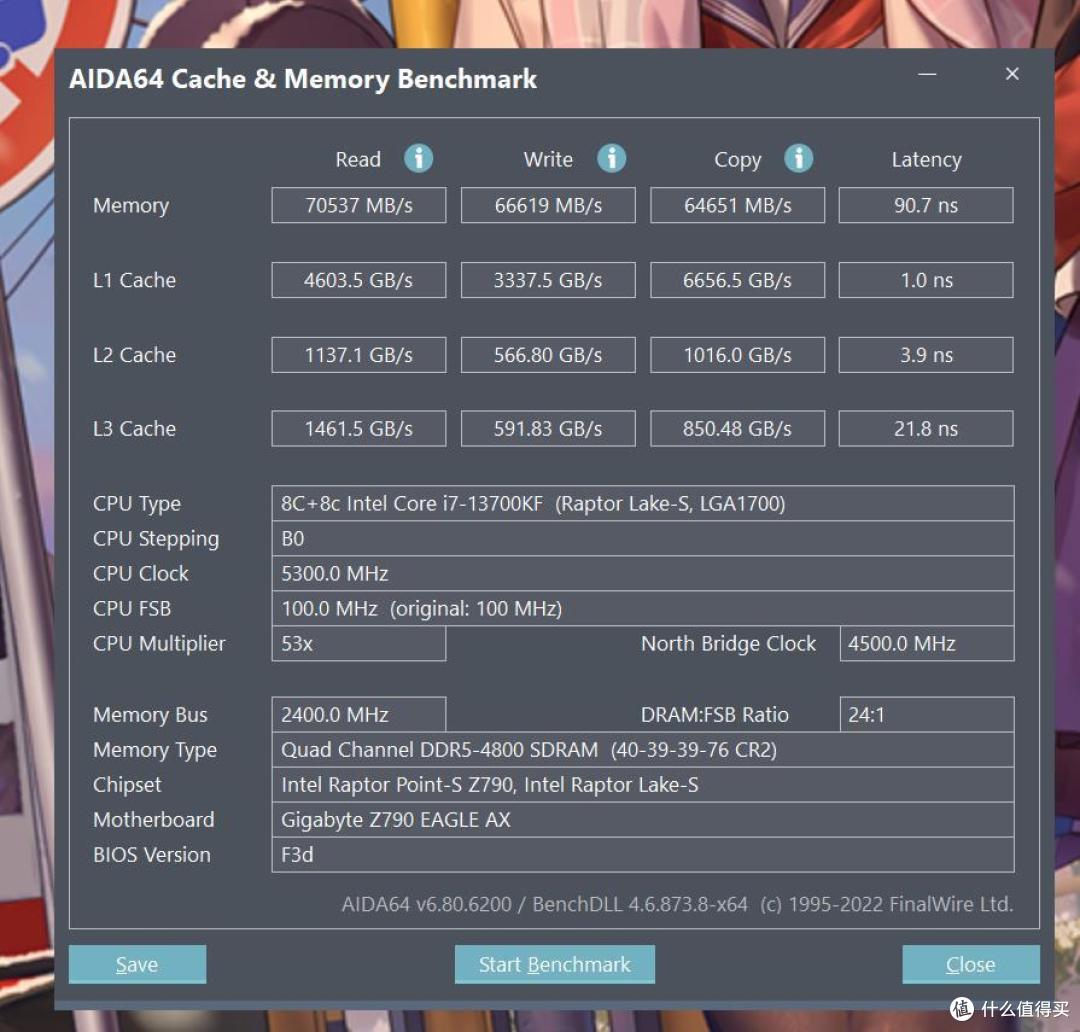Click L3 Cache latency 21.8 ns

pos(926,429)
